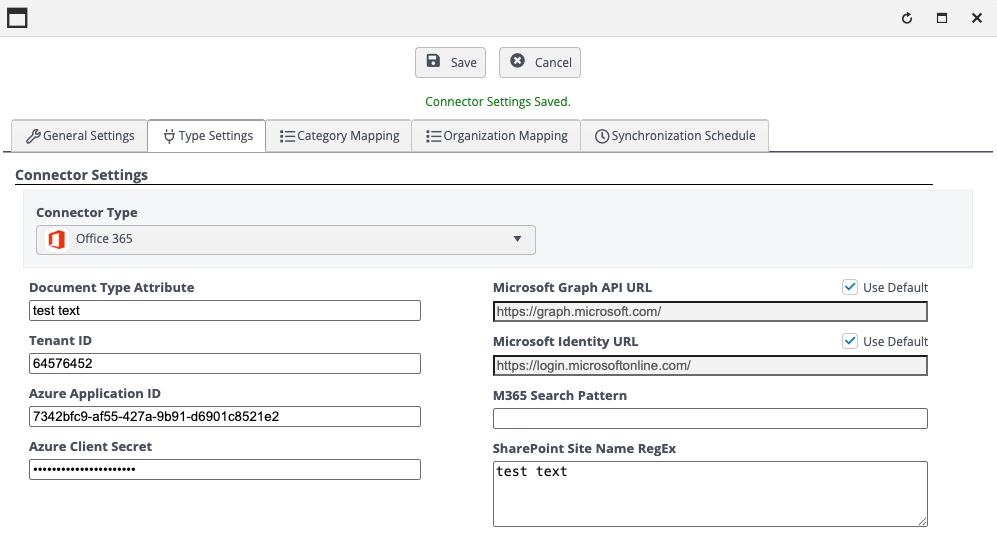Open the Synchronization Schedule tab
Viewport: 997px width, 559px height.
[675, 135]
